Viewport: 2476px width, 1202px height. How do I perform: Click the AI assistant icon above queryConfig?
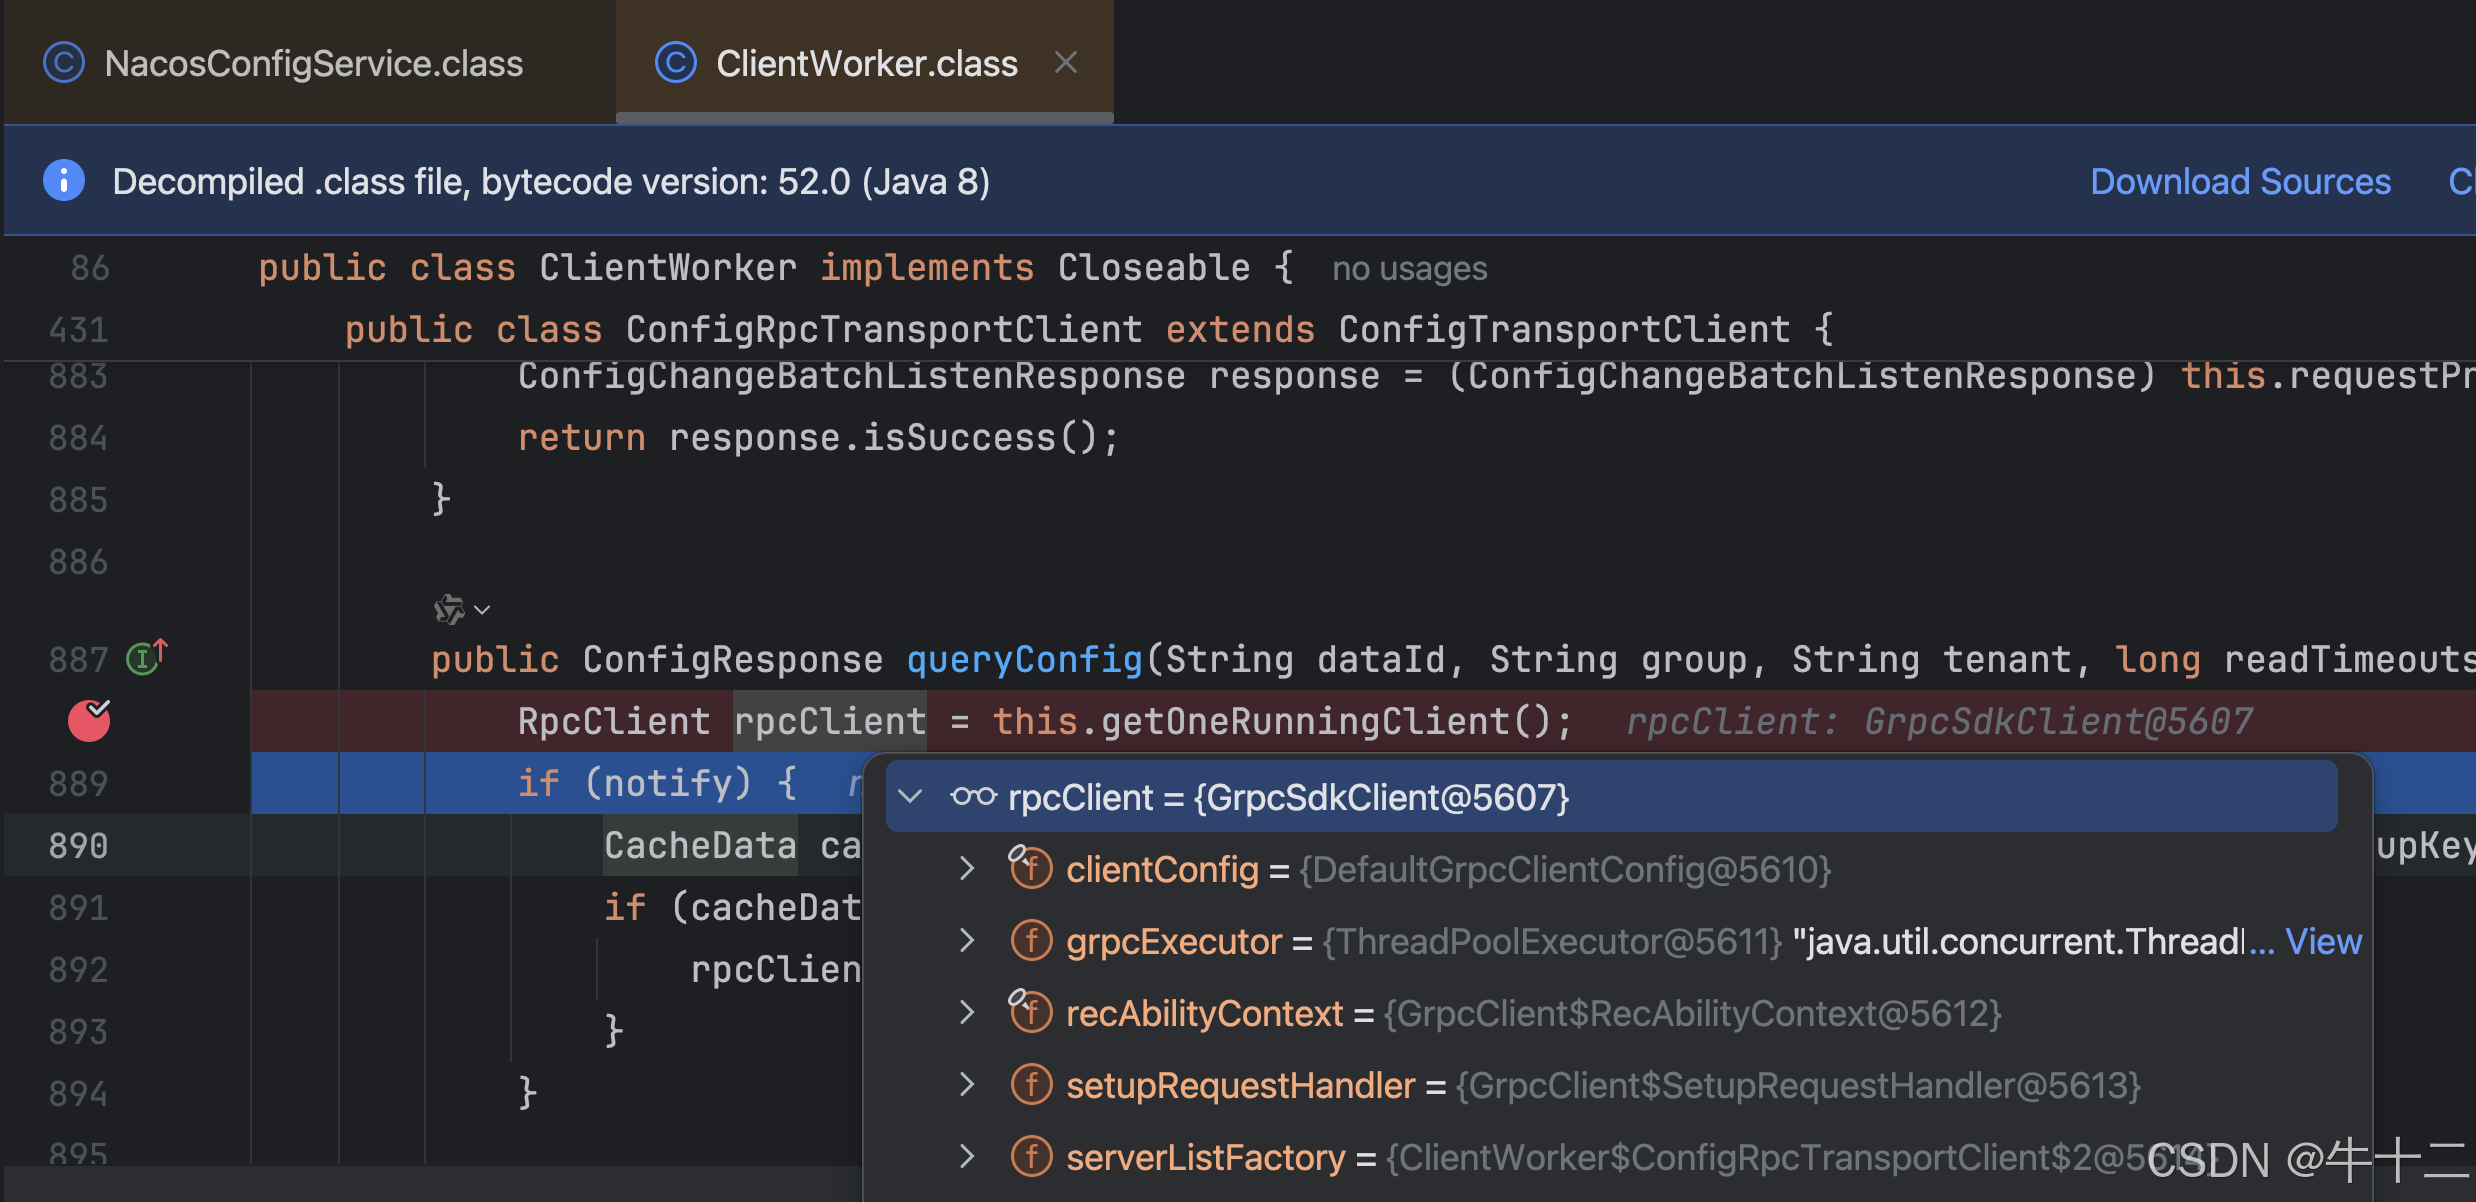point(449,609)
